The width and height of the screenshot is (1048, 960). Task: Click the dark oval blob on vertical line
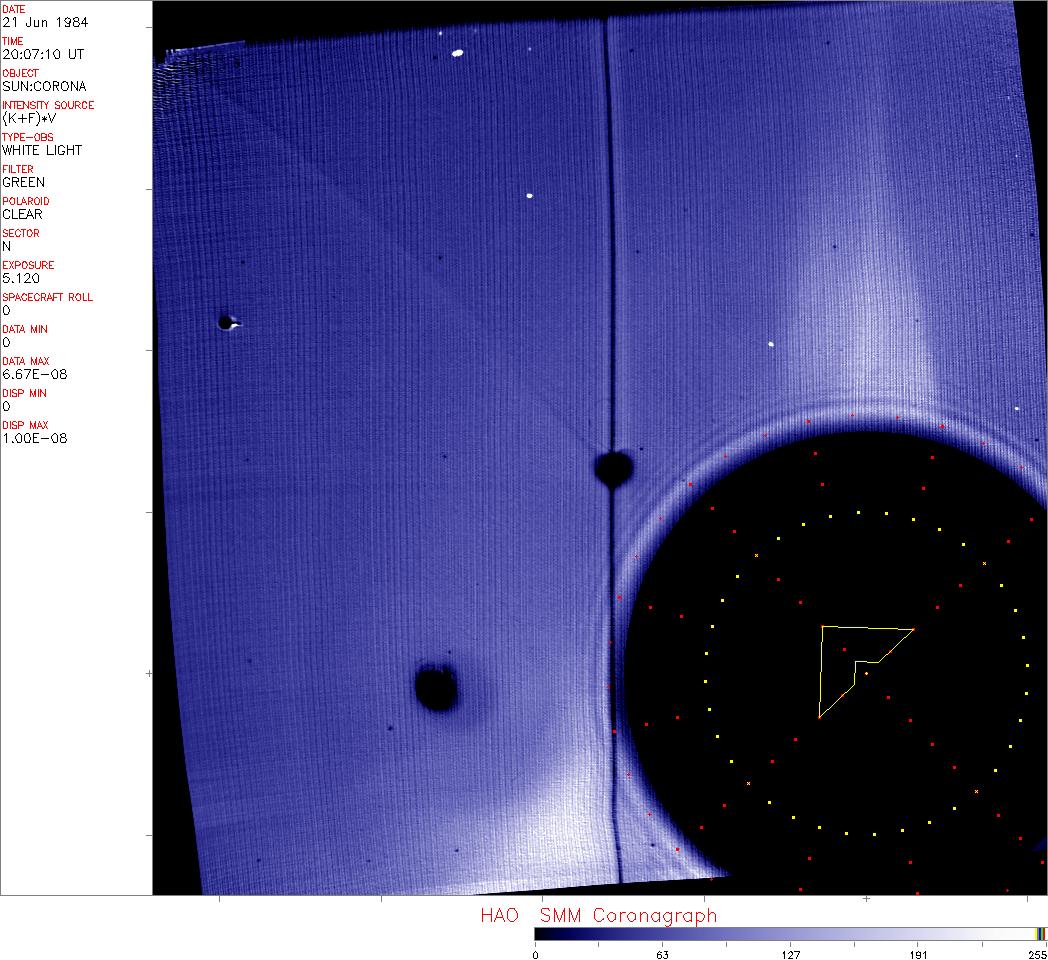point(613,467)
